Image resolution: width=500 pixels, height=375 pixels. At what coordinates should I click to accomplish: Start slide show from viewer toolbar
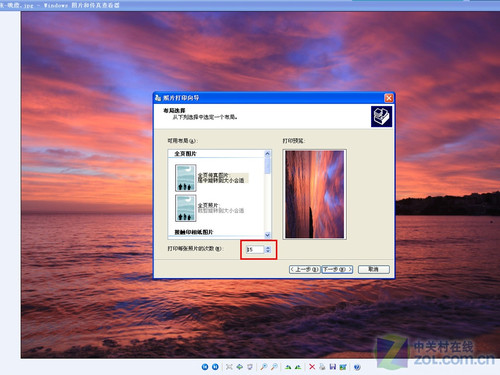250,367
